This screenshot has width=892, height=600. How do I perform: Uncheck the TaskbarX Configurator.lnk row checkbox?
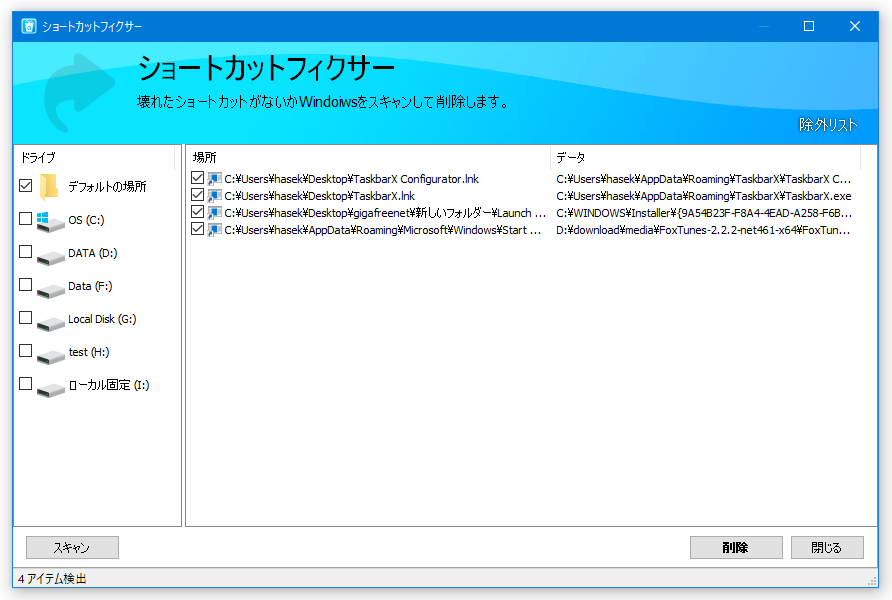click(197, 177)
